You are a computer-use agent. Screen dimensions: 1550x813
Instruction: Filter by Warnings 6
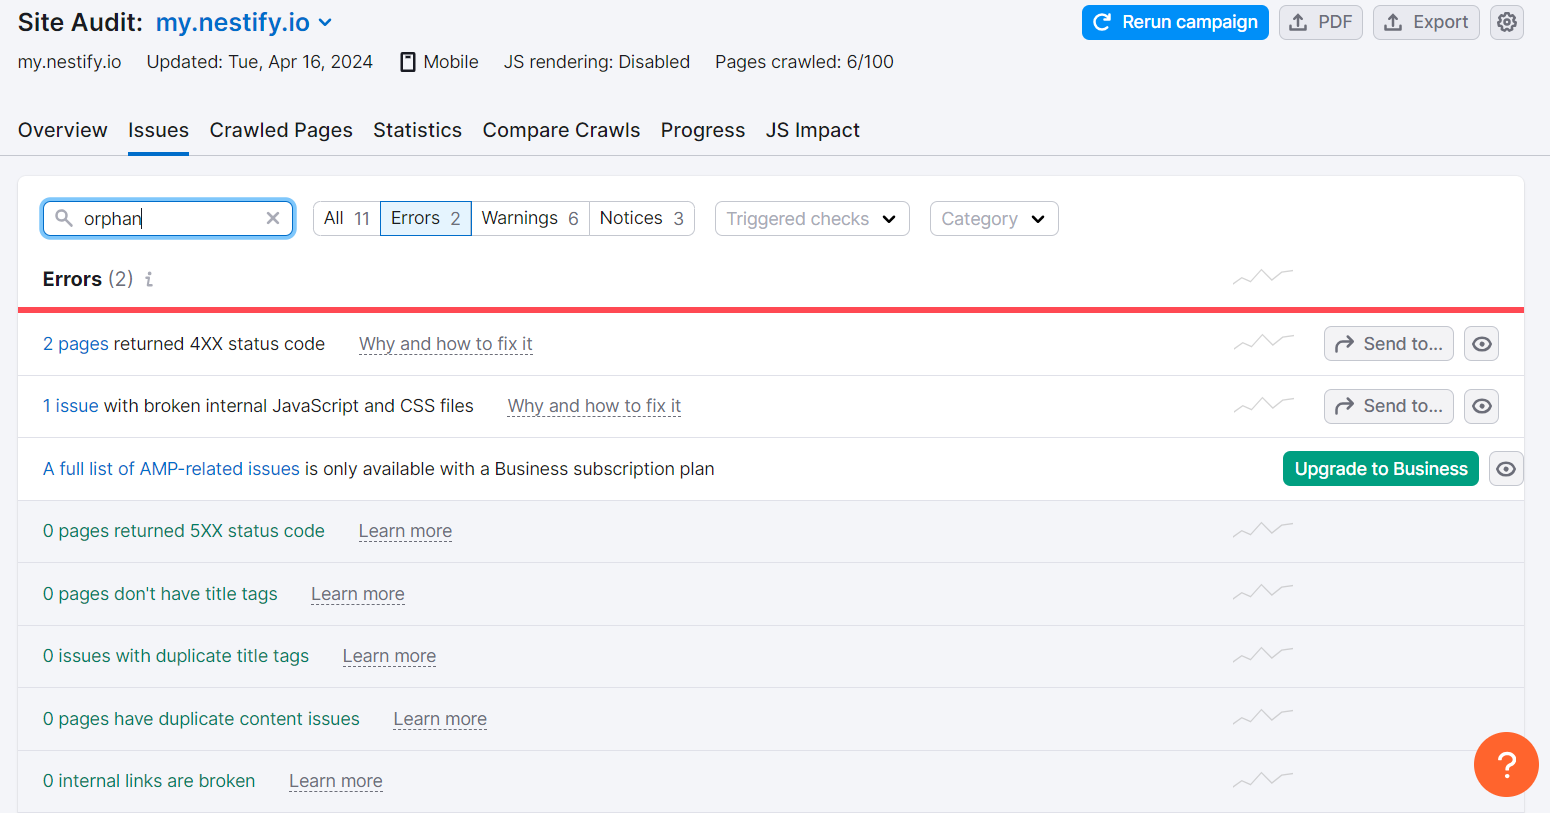530,218
